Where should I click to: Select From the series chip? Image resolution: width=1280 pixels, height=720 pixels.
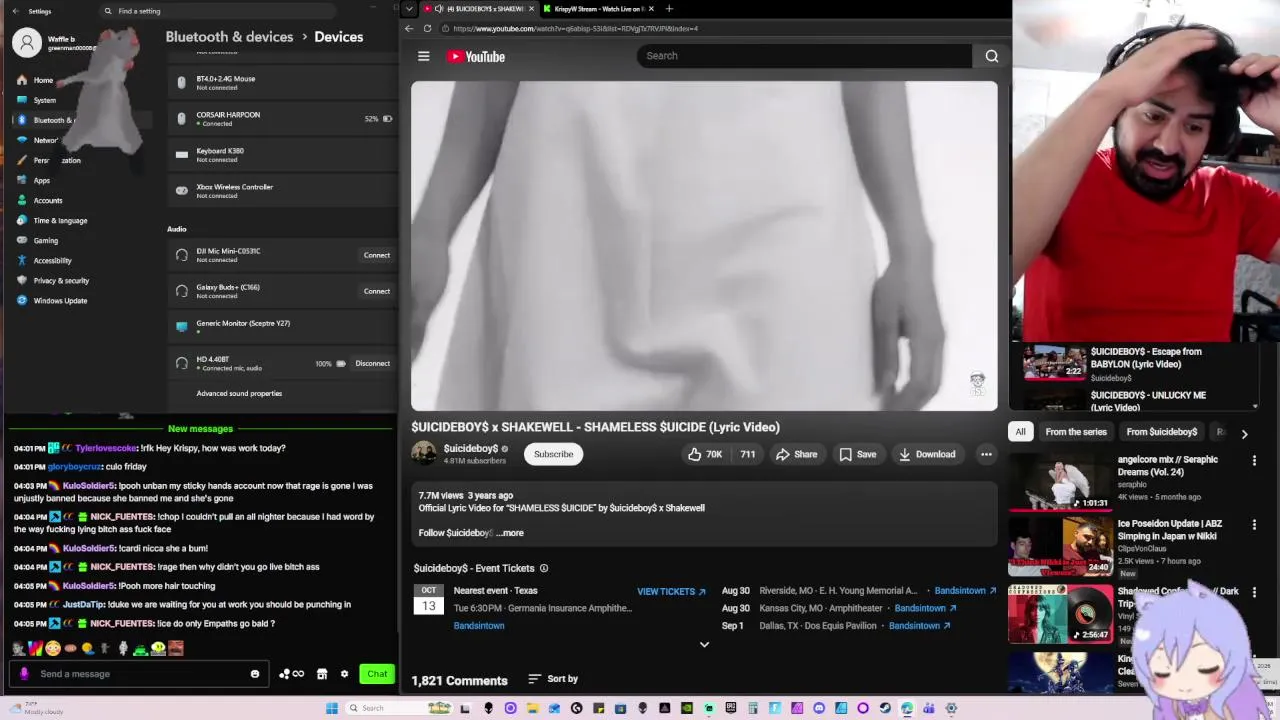tap(1076, 432)
